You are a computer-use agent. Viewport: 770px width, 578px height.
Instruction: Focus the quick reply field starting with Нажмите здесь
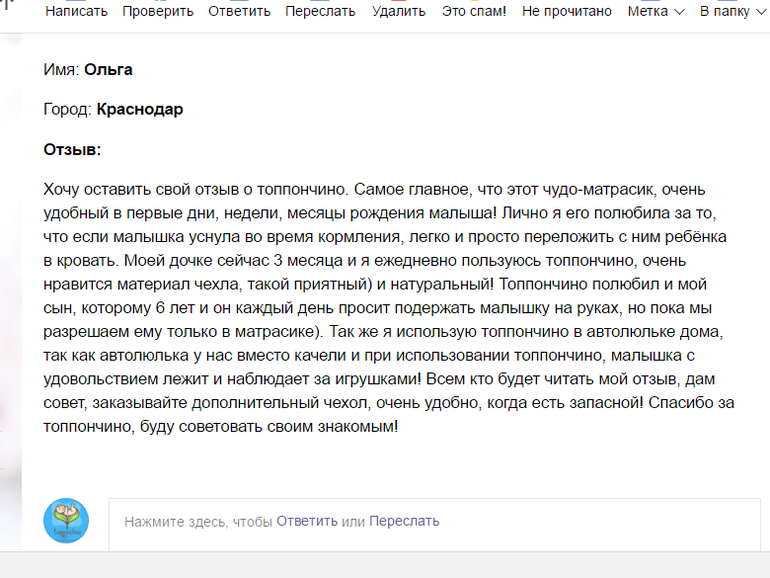[435, 524]
